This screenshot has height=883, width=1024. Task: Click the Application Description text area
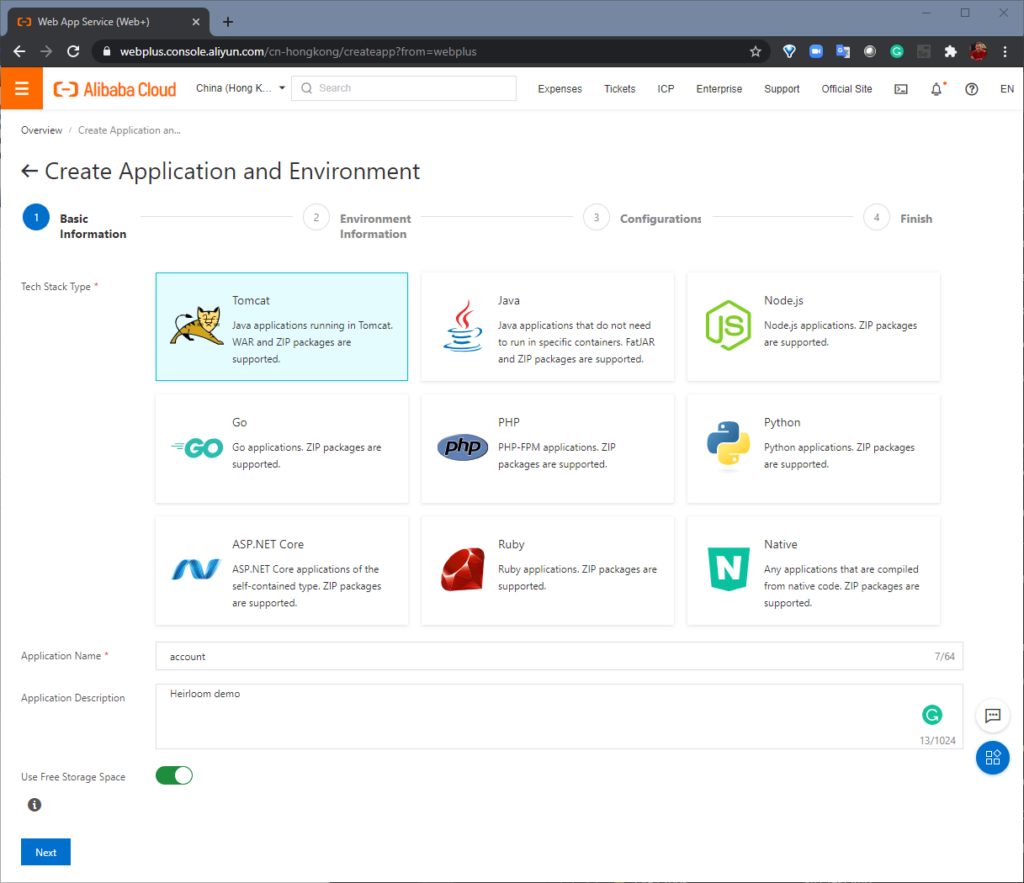coord(559,716)
